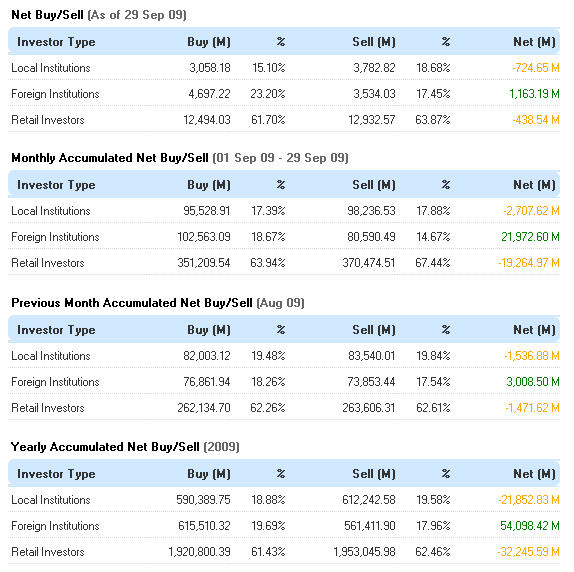Click the 98,236.53 sell value
Viewport: 574px width, 572px height.
pos(371,211)
